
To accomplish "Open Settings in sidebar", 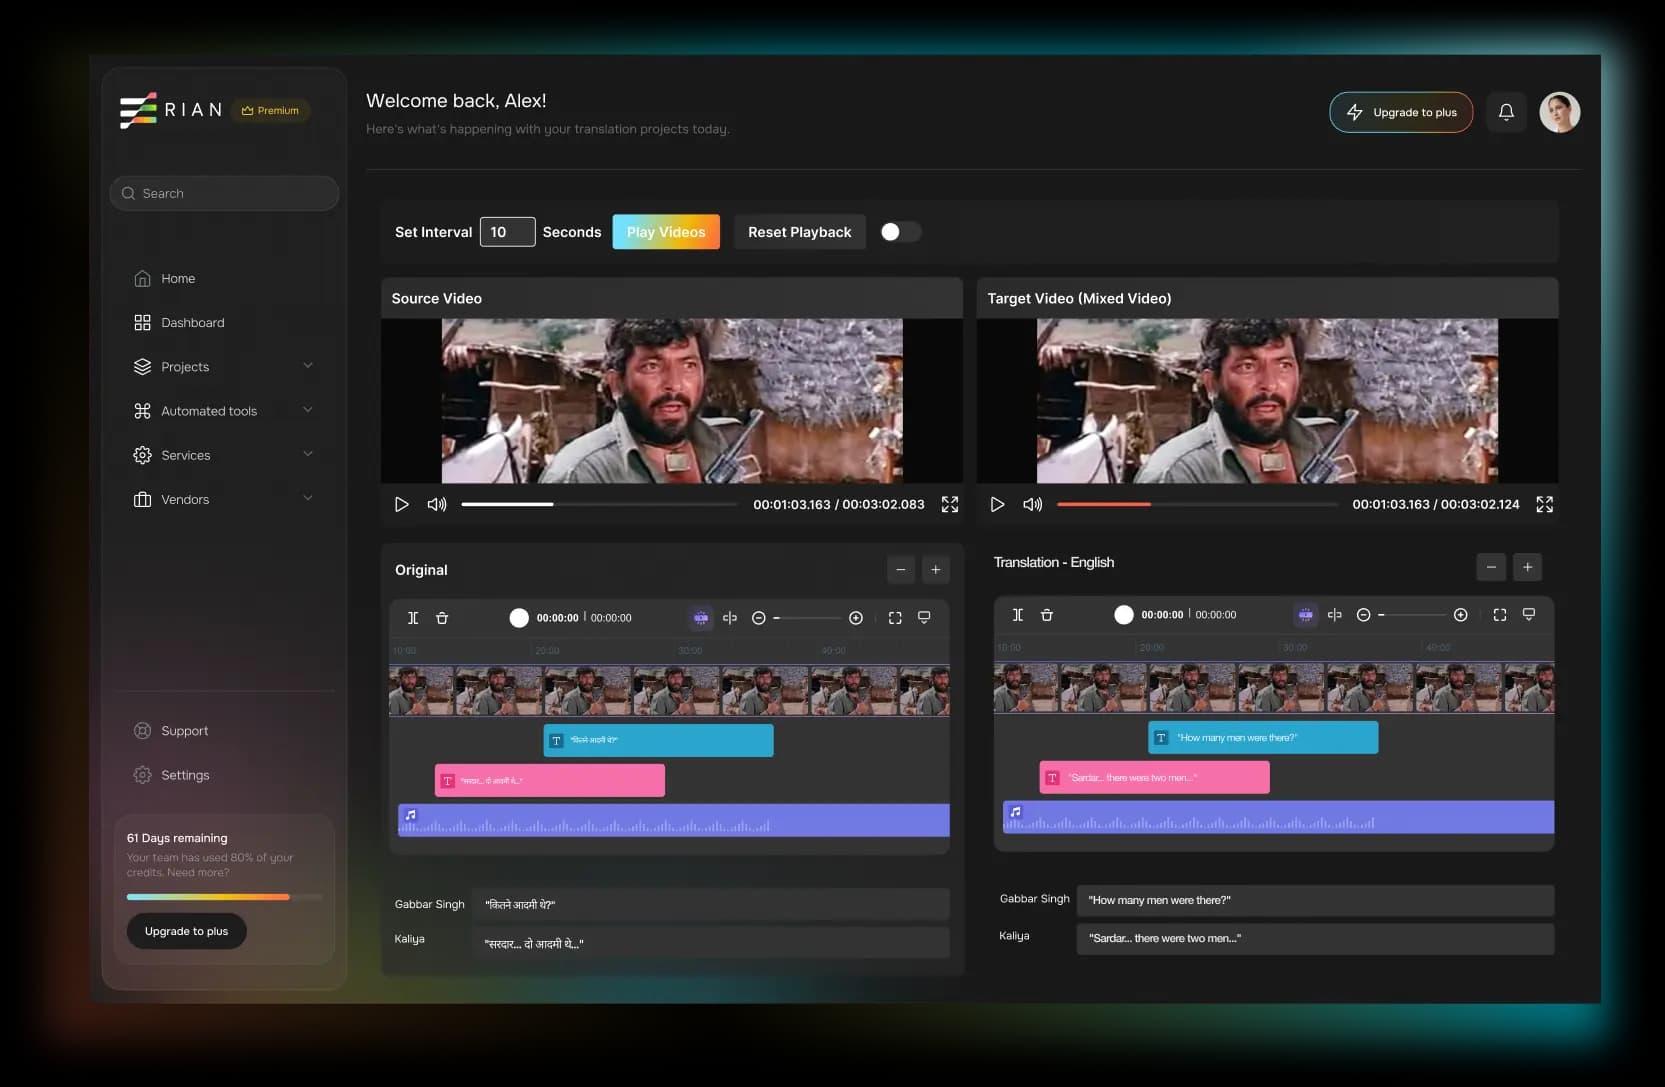I will 172,775.
